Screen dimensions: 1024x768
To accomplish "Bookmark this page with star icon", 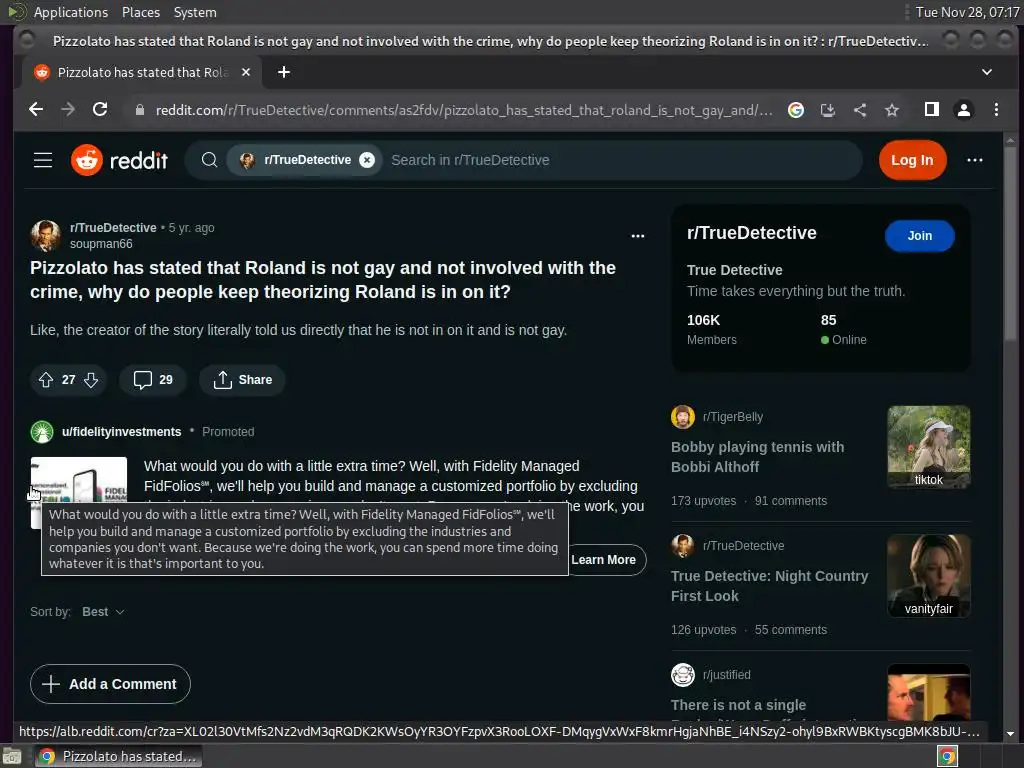I will (x=891, y=110).
